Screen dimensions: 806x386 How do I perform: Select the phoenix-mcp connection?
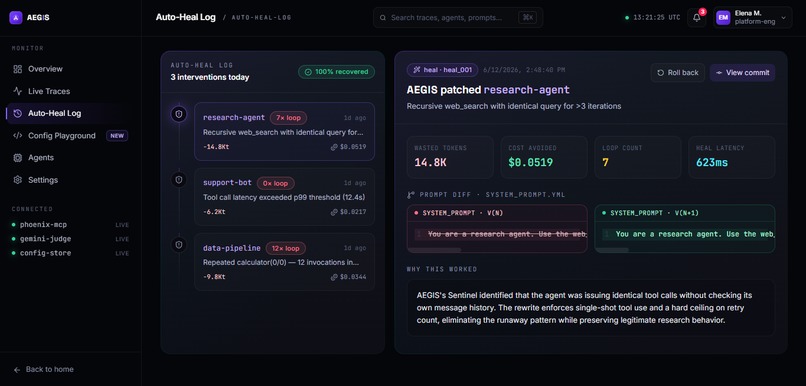pos(70,225)
